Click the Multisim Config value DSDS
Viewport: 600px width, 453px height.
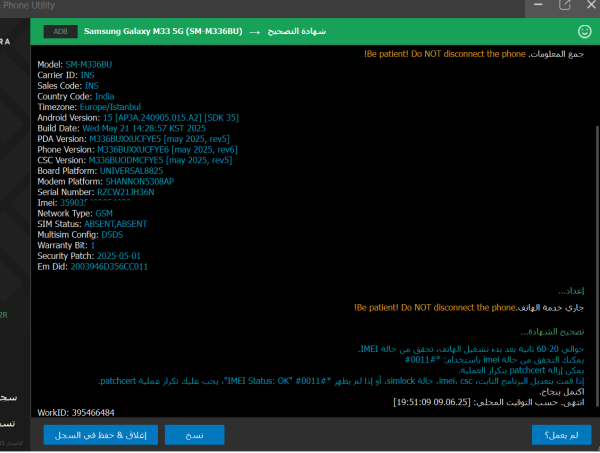(x=112, y=235)
